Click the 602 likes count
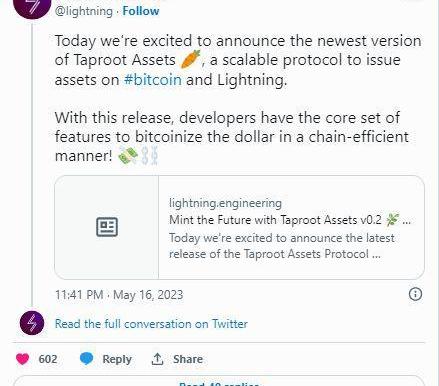439x386 pixels. 48,359
